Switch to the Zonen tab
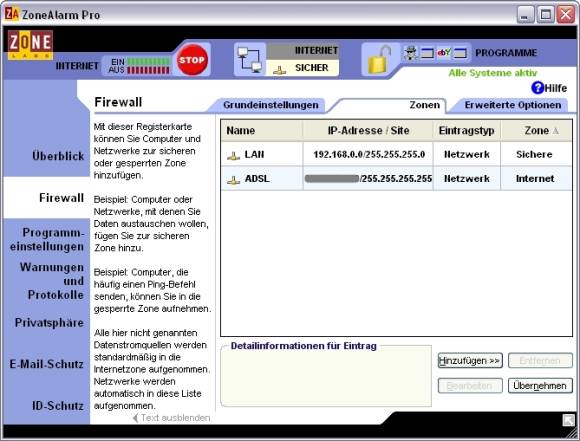580x441 pixels. pos(425,105)
